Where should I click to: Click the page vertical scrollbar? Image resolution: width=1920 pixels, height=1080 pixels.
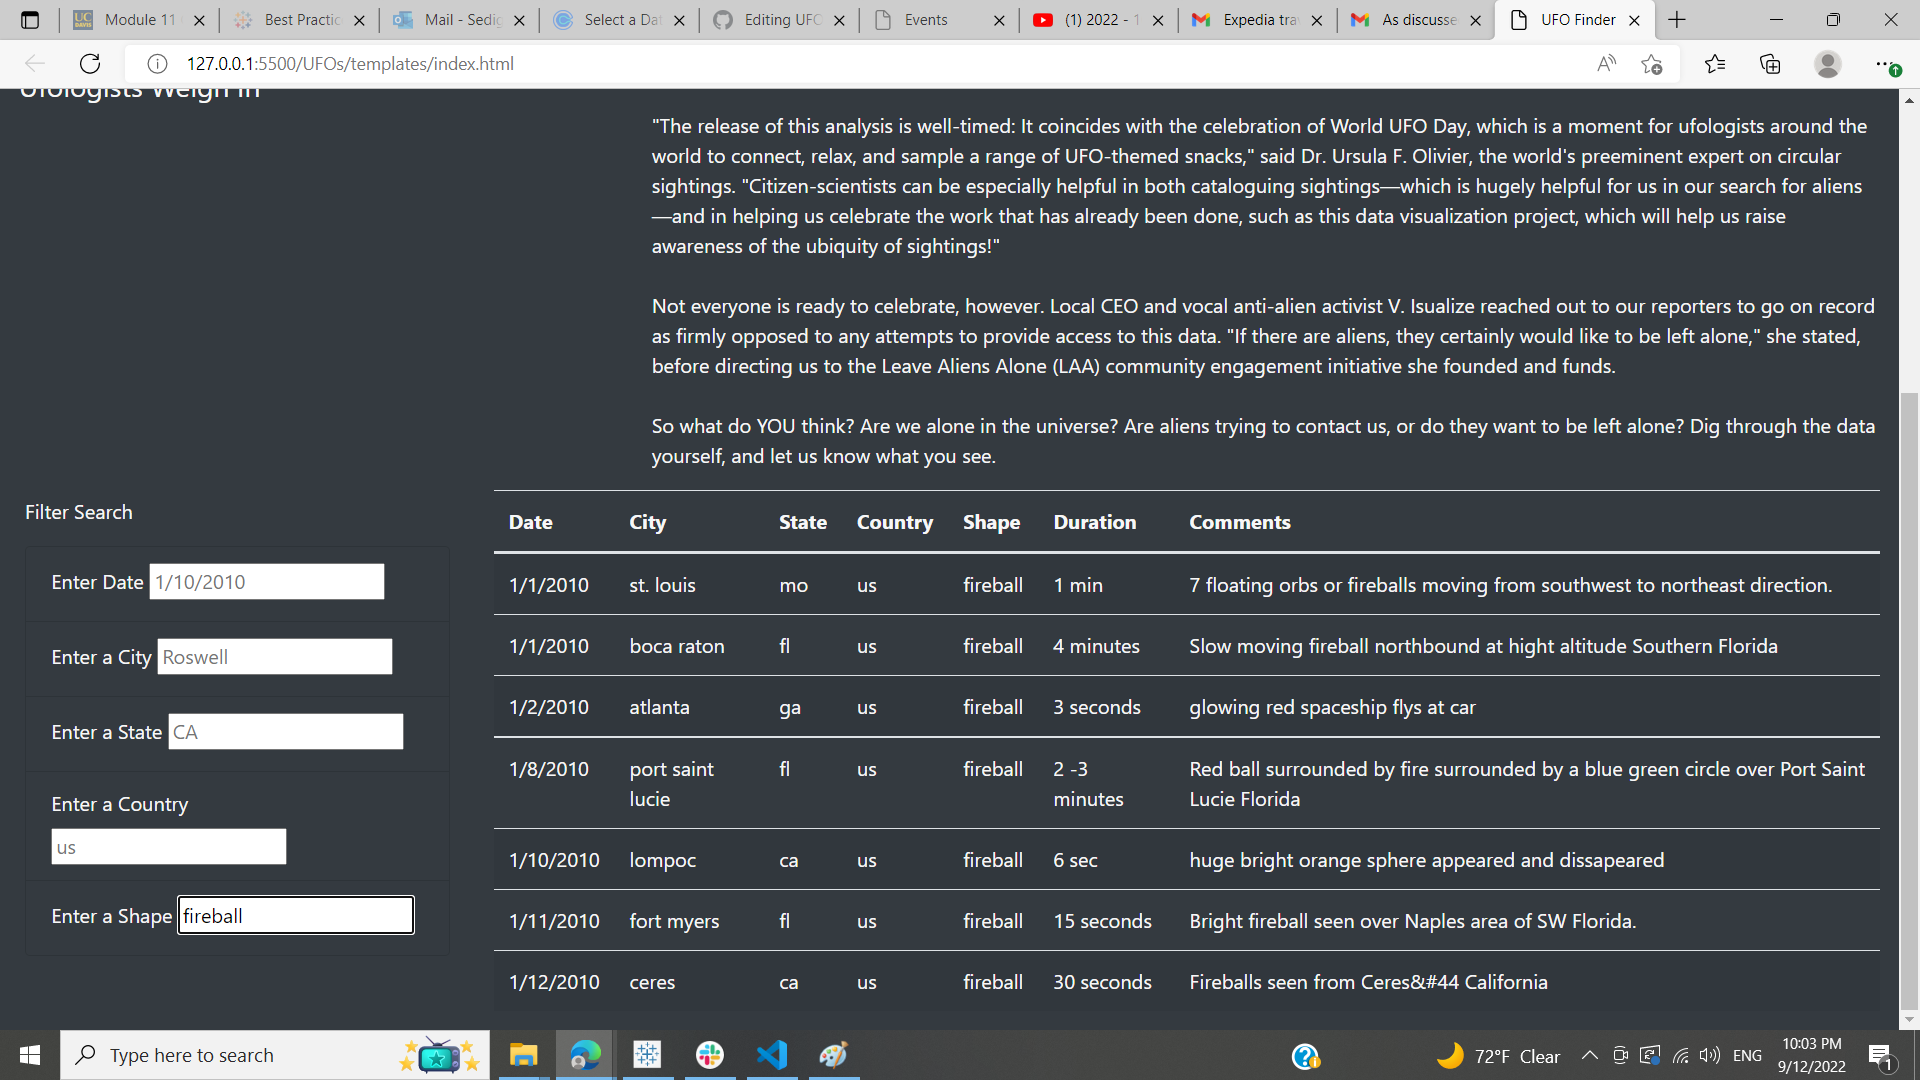1909,700
